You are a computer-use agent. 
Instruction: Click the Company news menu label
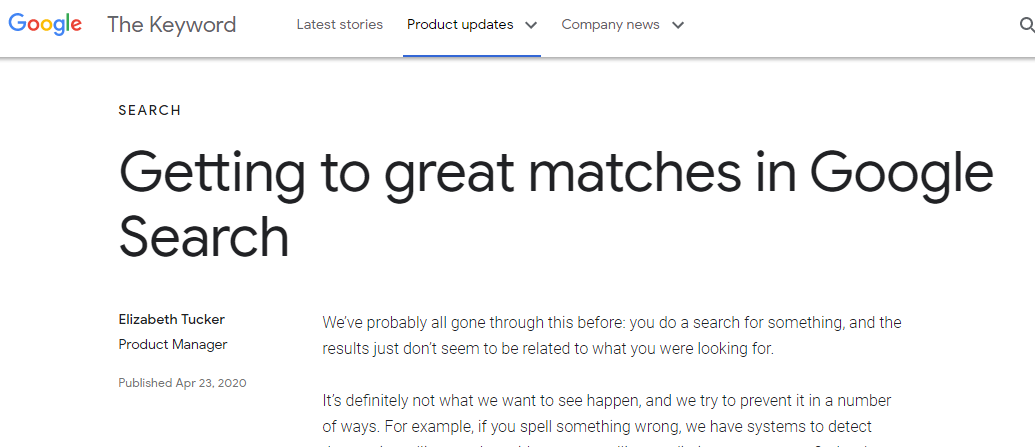[x=610, y=24]
